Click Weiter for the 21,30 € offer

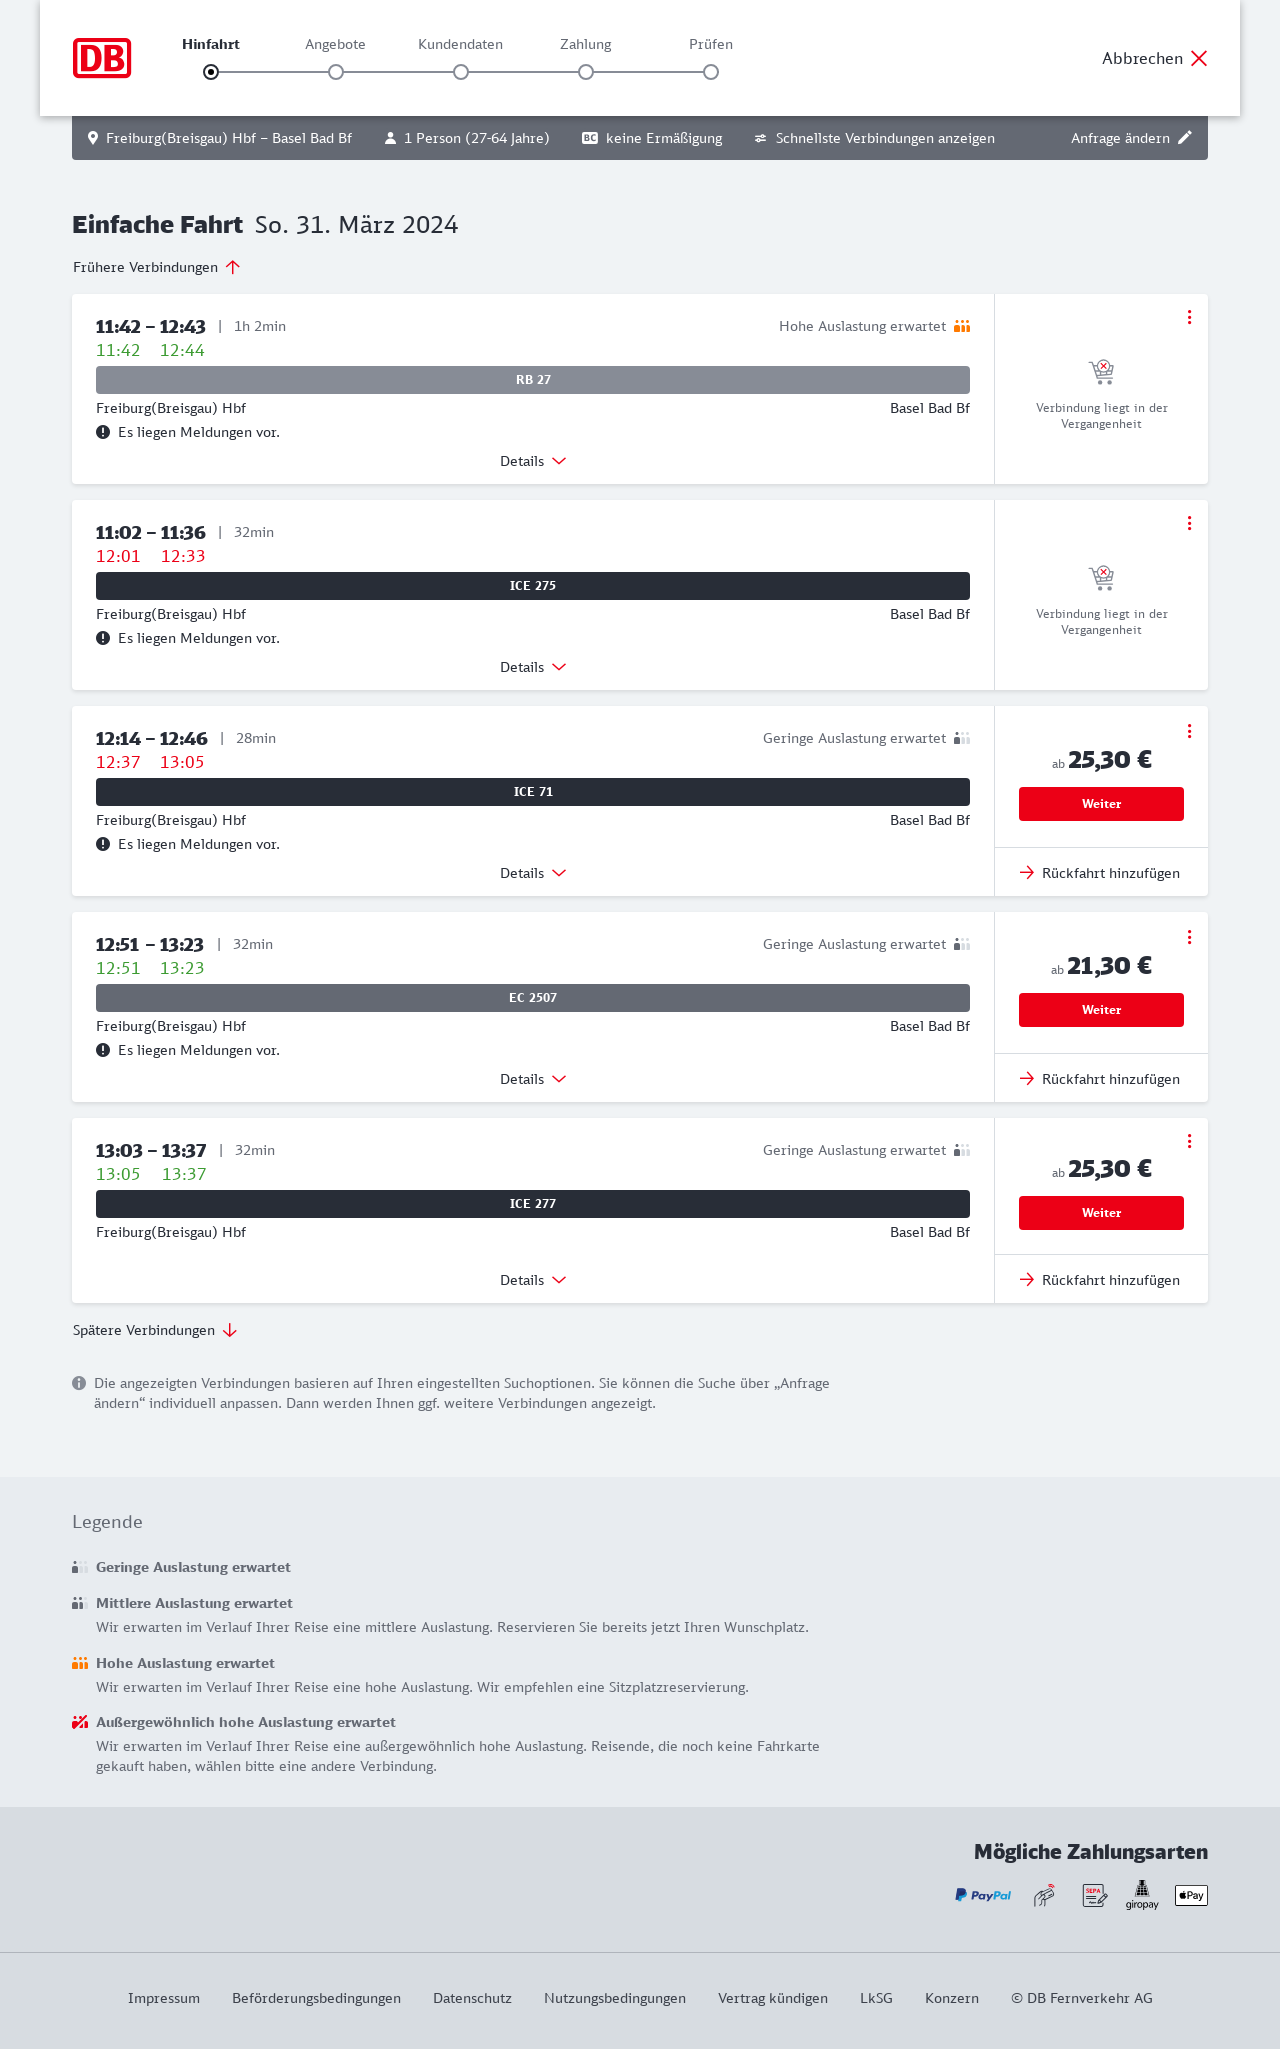[x=1101, y=1010]
